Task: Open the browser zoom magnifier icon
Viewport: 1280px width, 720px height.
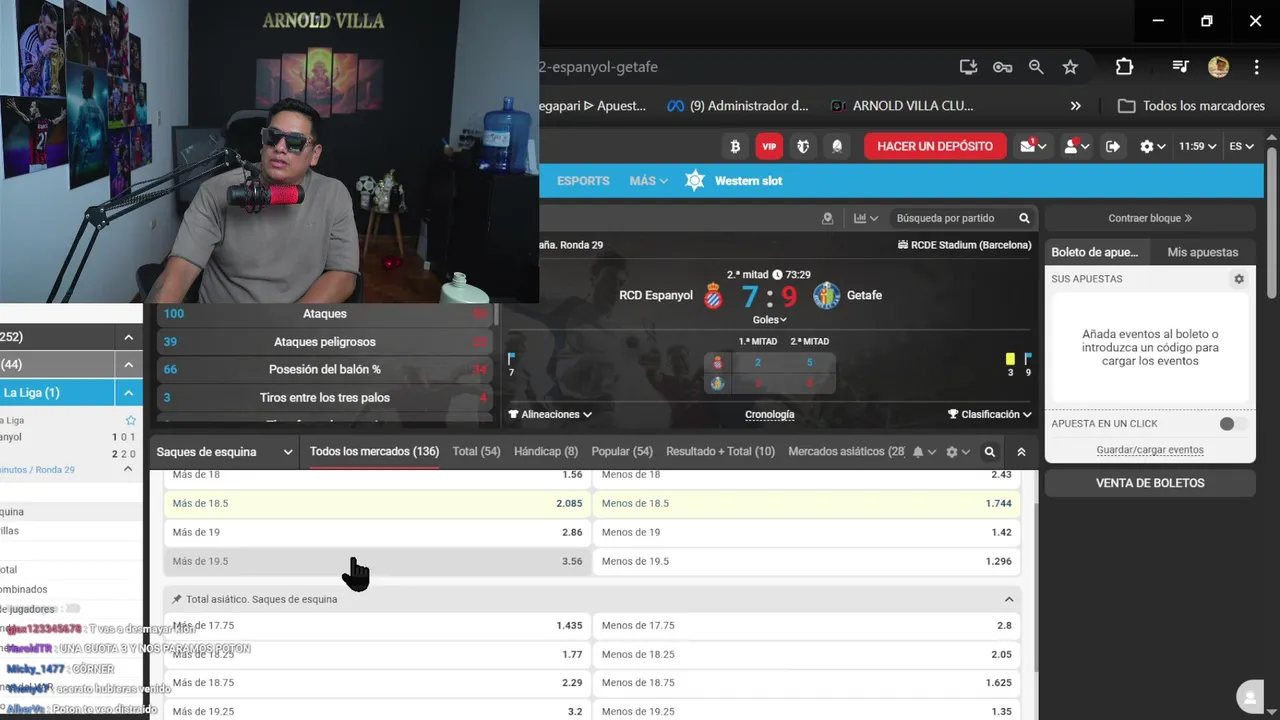Action: click(1036, 67)
